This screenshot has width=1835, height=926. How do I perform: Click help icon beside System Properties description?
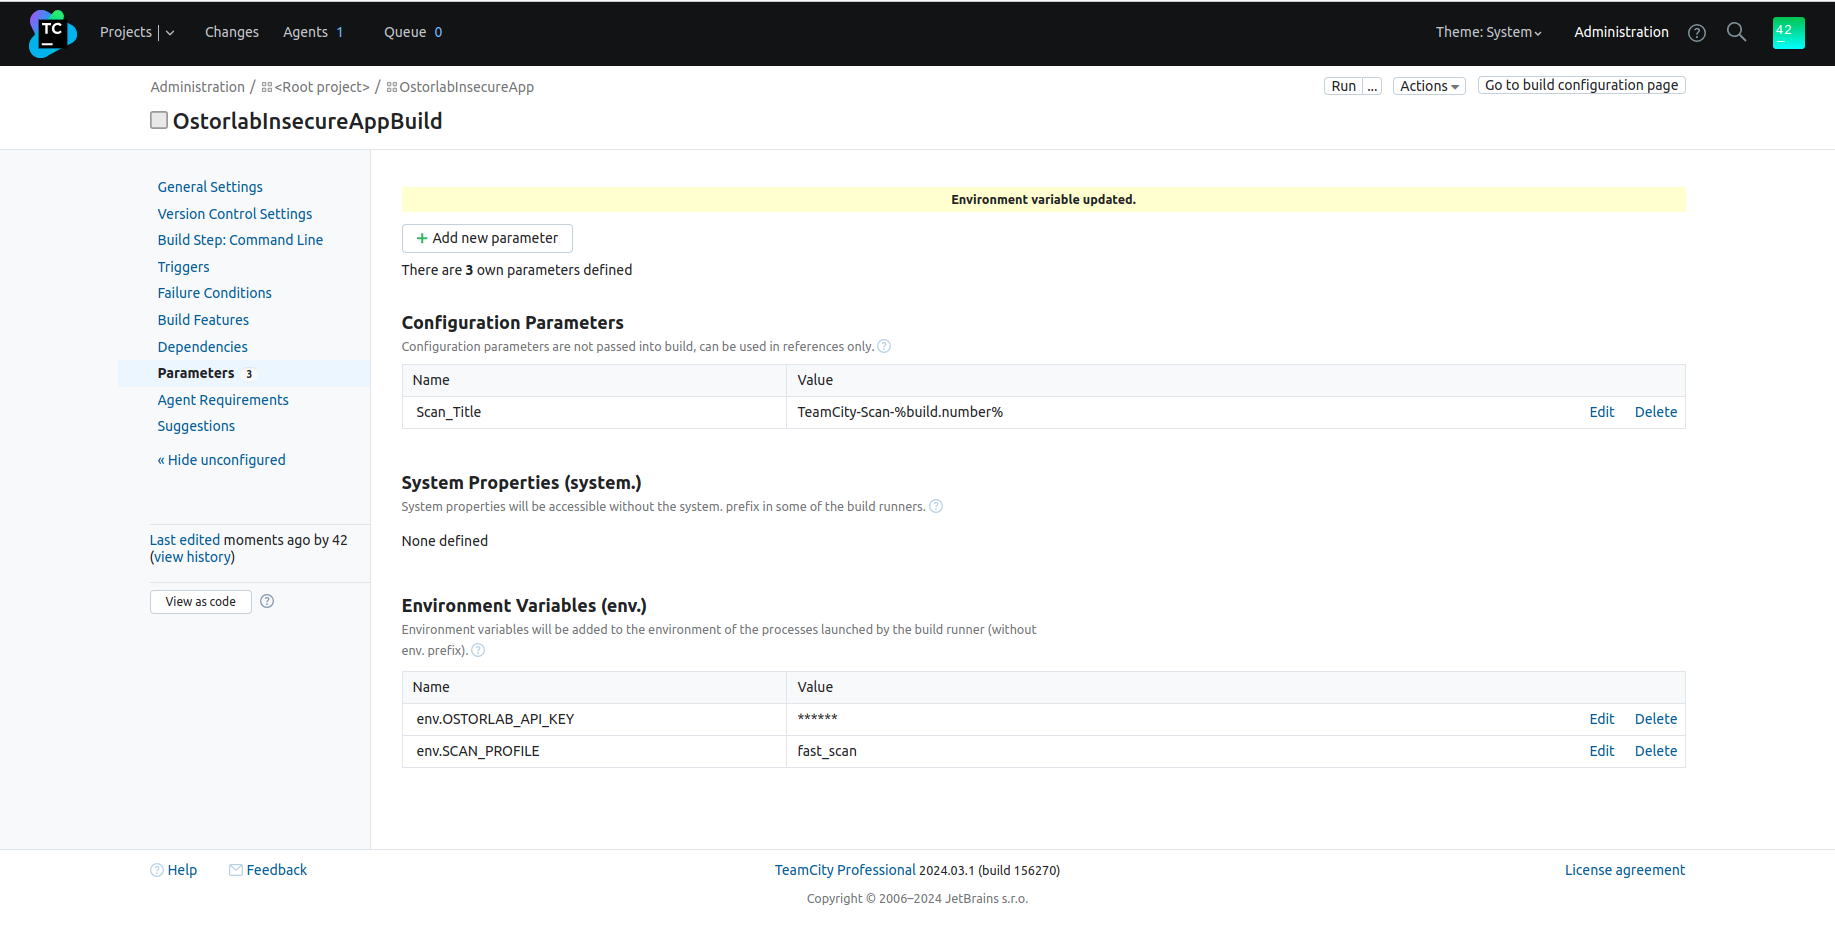[x=936, y=507]
